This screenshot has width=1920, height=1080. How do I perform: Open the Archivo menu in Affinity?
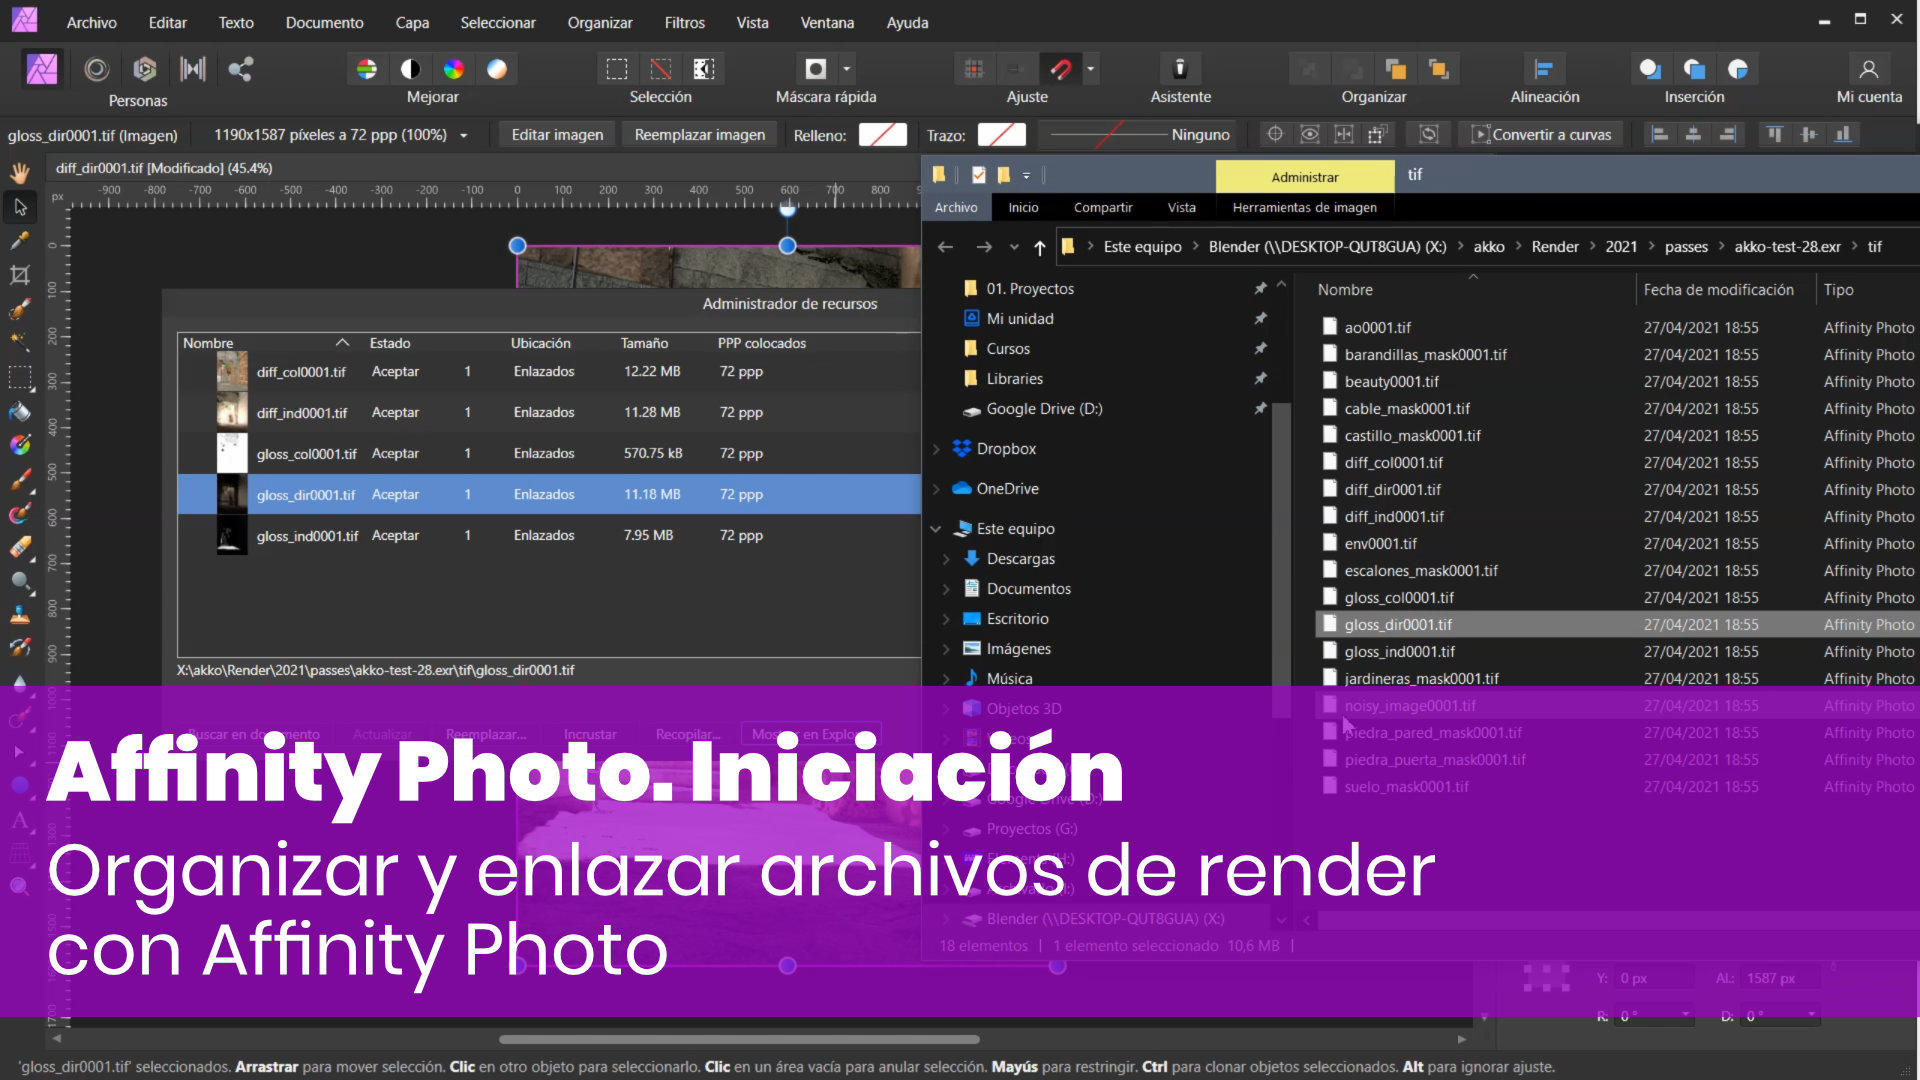[91, 22]
